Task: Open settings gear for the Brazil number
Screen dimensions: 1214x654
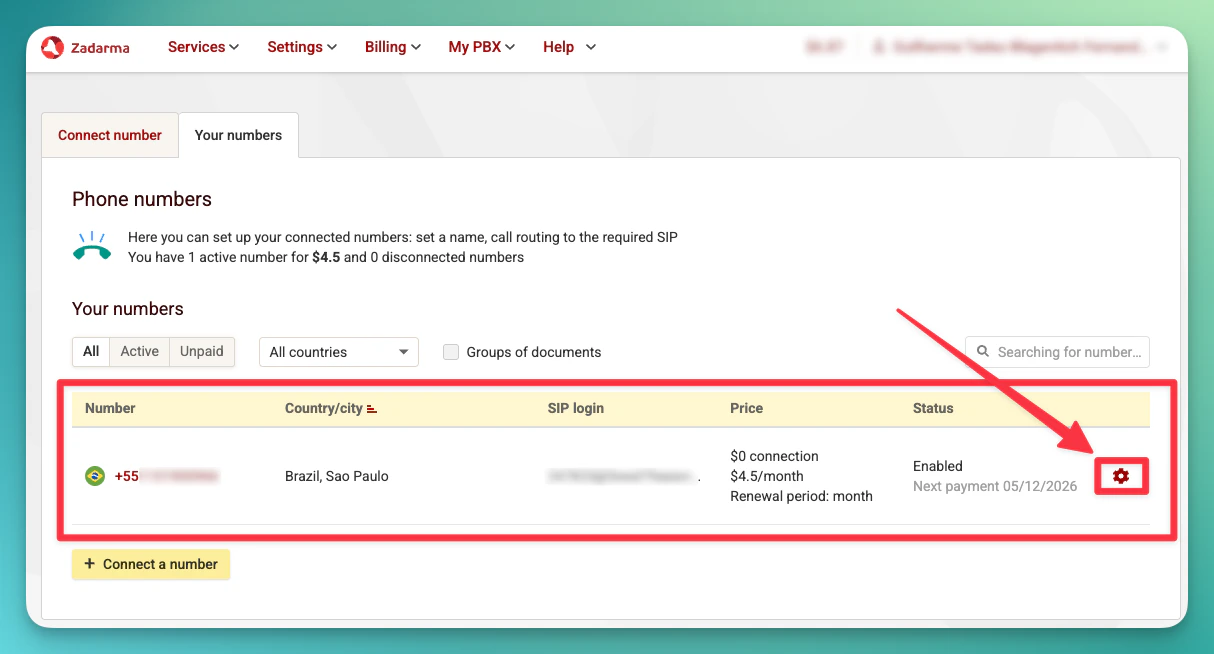Action: coord(1121,477)
